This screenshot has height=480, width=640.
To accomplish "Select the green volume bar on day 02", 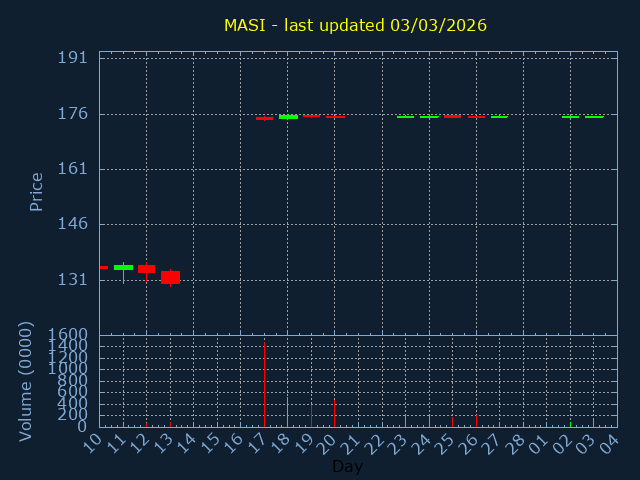I will pos(570,423).
